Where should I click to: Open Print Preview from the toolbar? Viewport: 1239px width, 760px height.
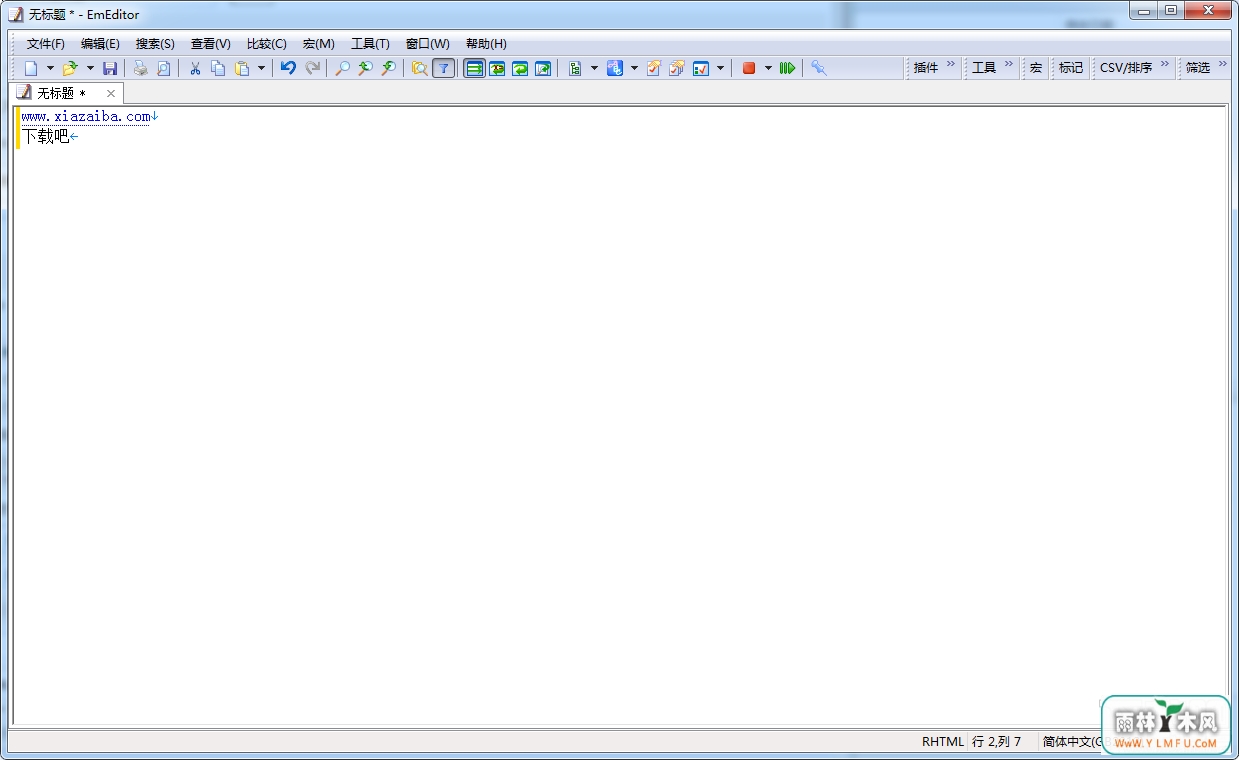163,68
